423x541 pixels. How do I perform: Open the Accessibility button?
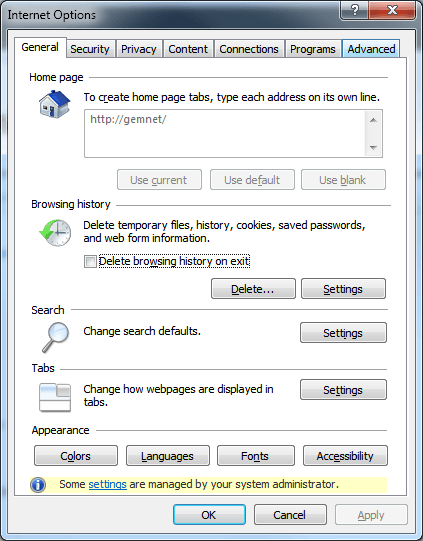click(x=345, y=456)
